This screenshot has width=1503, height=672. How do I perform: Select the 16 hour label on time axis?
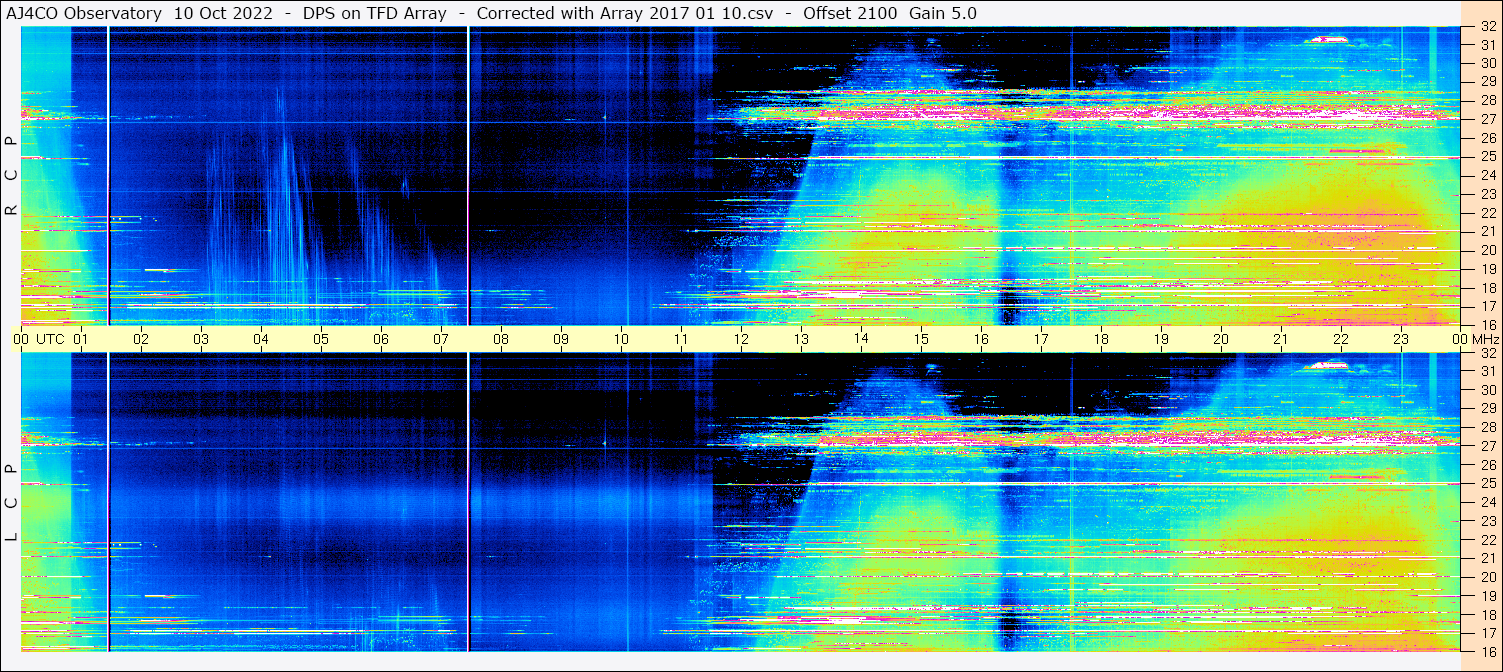pyautogui.click(x=981, y=339)
